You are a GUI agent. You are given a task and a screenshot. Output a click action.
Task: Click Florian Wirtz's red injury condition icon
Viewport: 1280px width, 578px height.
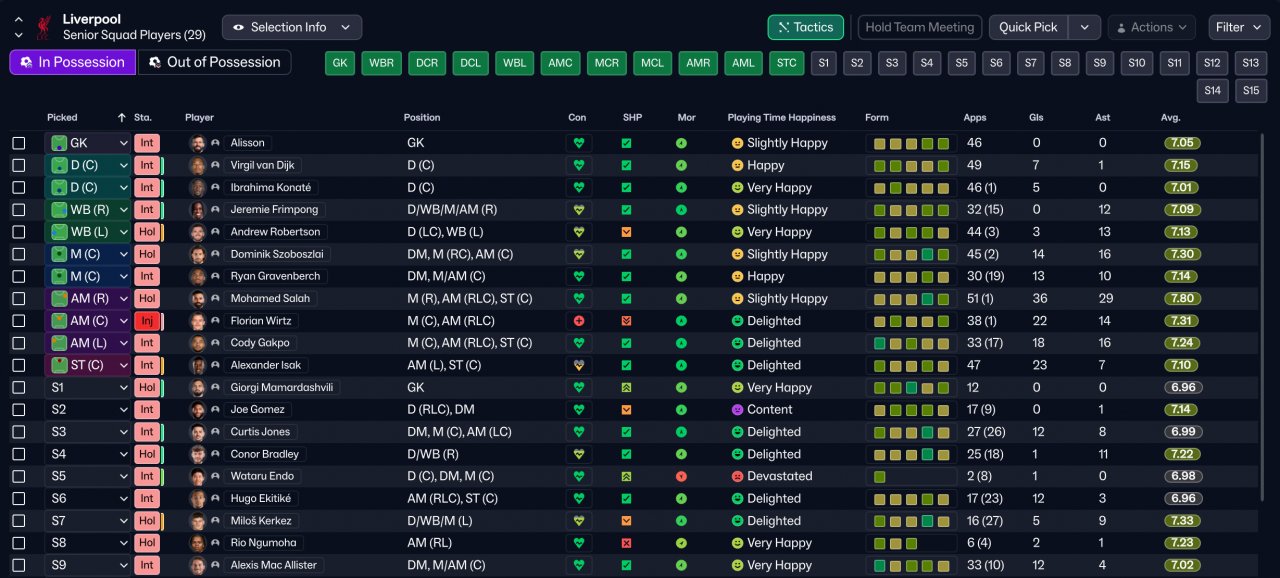tap(578, 321)
